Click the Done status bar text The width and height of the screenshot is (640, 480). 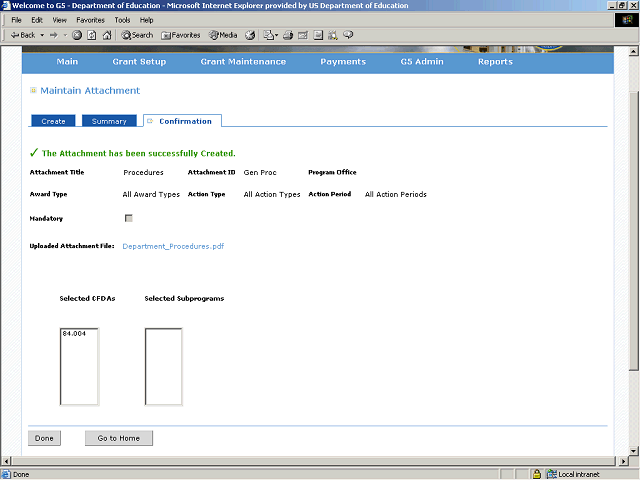[21, 474]
